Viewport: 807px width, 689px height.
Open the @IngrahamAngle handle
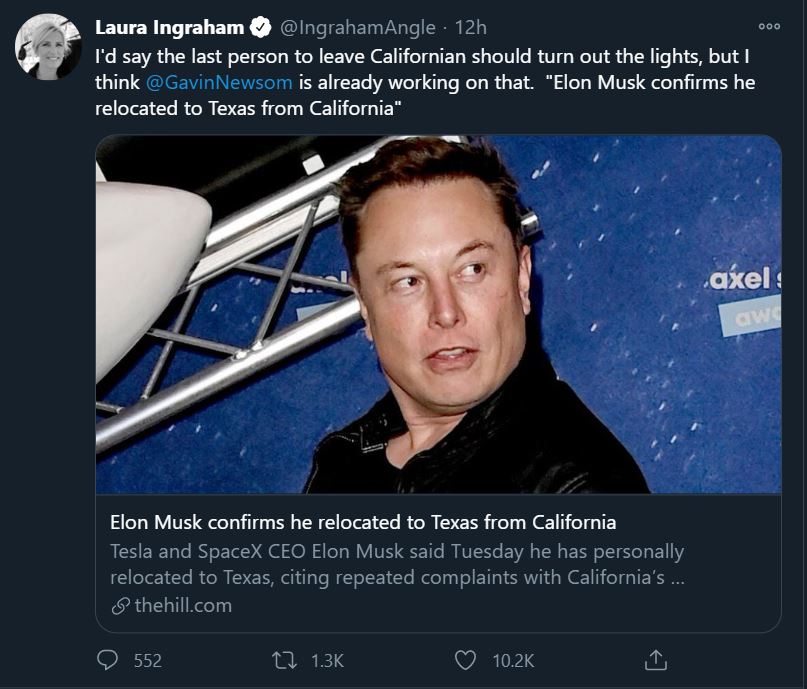click(x=358, y=27)
